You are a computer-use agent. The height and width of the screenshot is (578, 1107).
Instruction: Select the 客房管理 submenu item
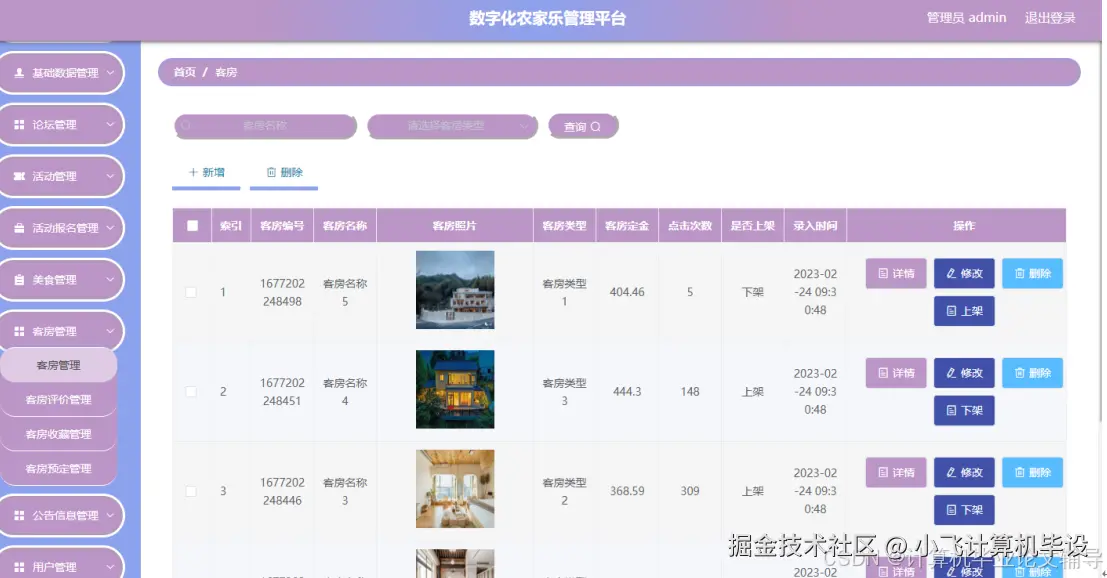(x=59, y=365)
